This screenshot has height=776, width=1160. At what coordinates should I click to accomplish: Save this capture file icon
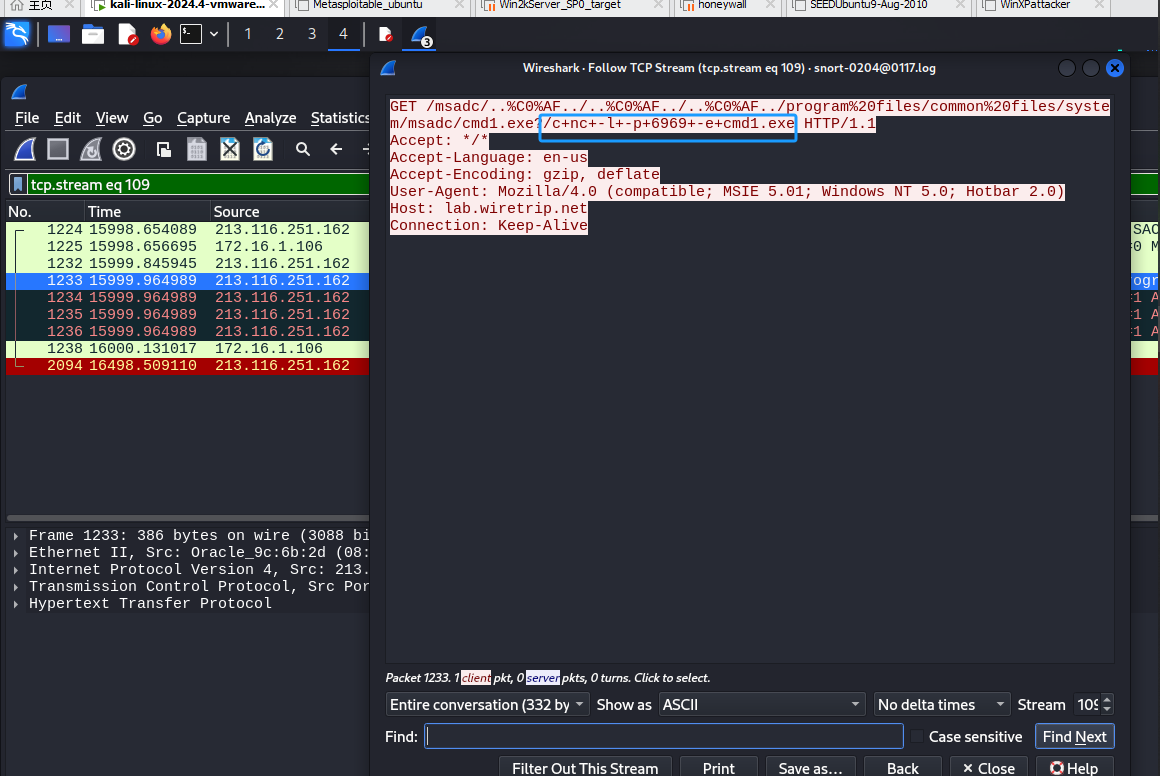tap(197, 149)
